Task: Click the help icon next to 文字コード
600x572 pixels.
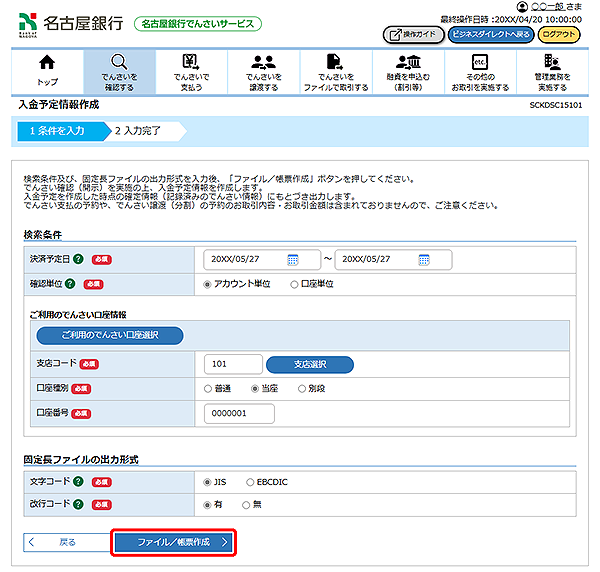Action: pos(77,481)
